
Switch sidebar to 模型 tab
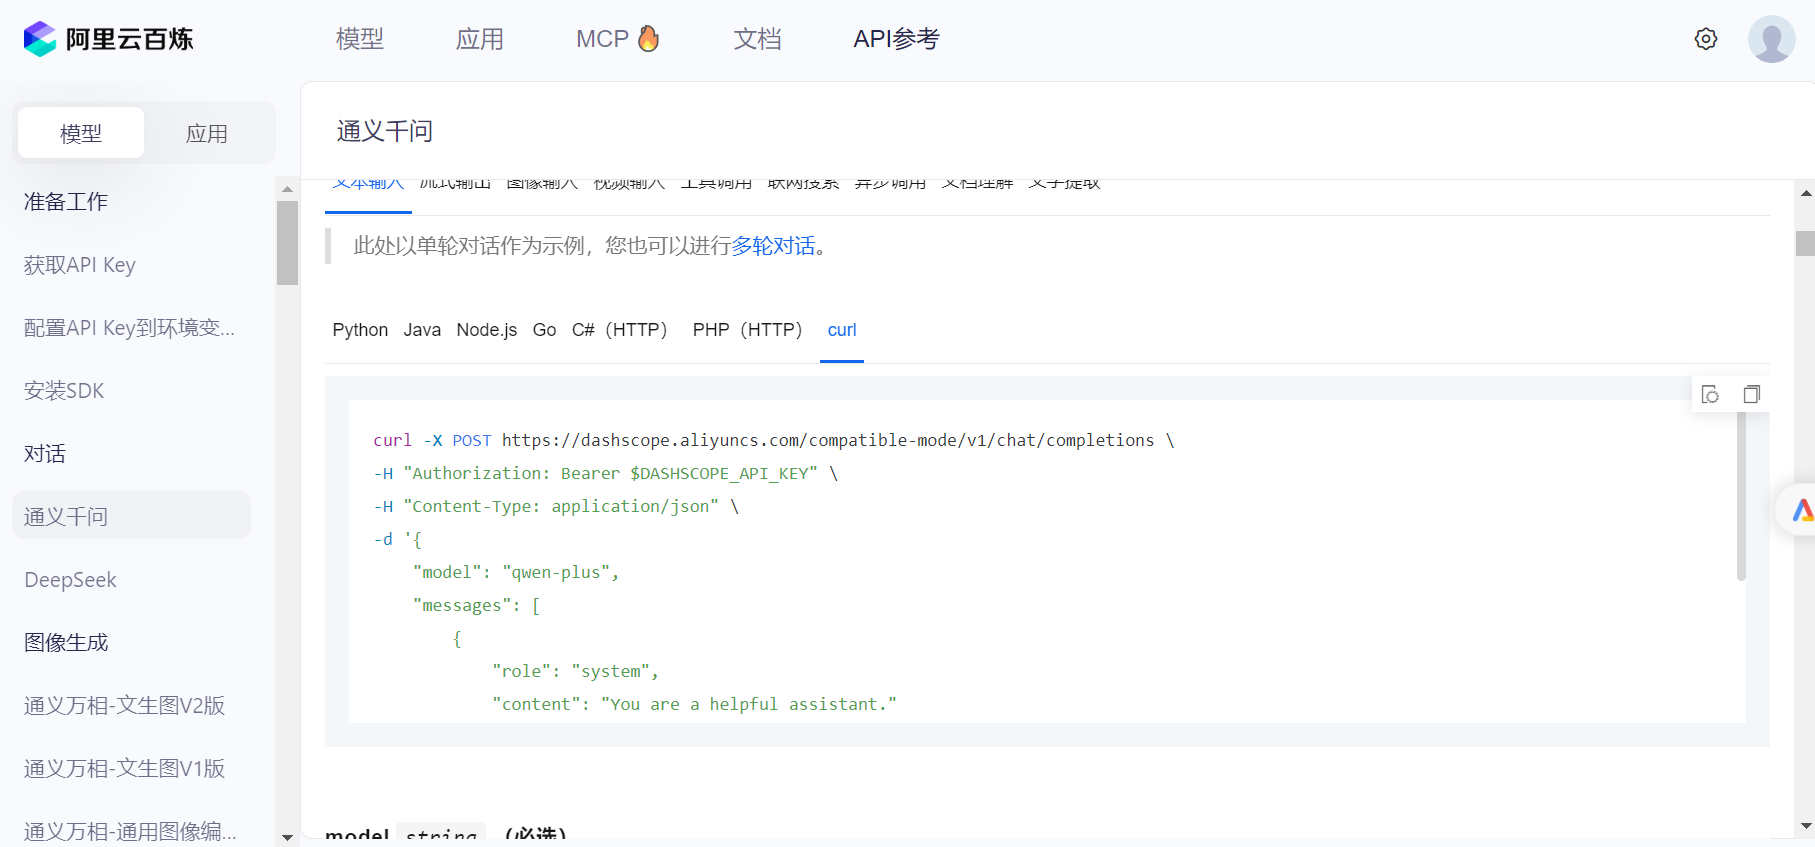click(81, 133)
